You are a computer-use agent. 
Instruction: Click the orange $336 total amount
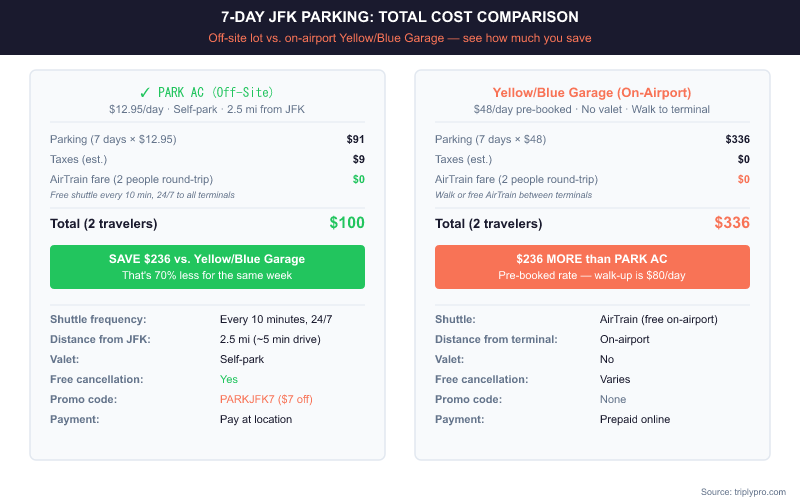[x=732, y=223]
